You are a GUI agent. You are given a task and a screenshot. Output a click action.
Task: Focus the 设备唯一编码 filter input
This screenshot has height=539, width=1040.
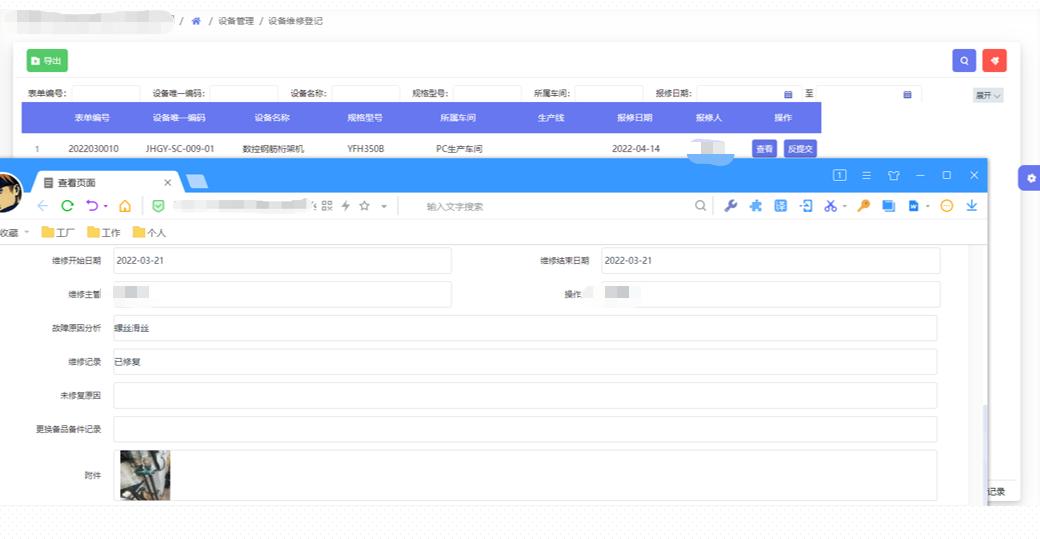pos(243,93)
